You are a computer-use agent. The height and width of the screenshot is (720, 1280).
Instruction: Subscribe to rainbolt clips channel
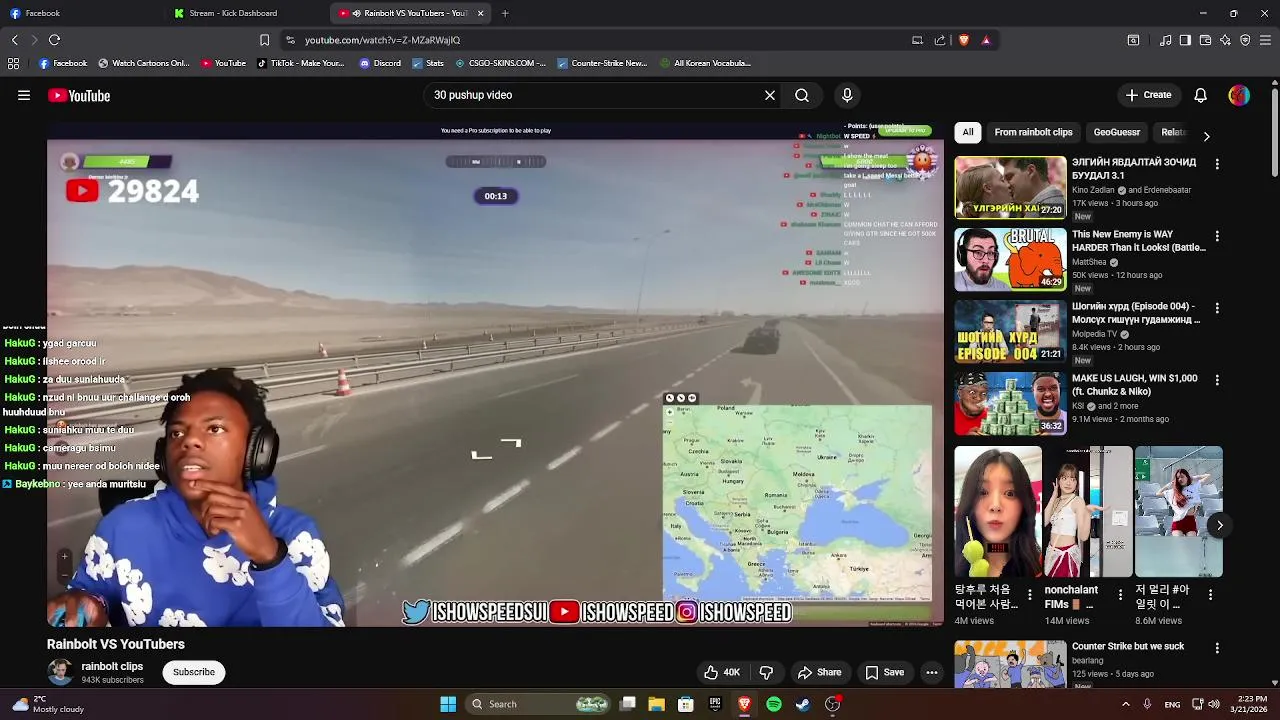coord(194,672)
